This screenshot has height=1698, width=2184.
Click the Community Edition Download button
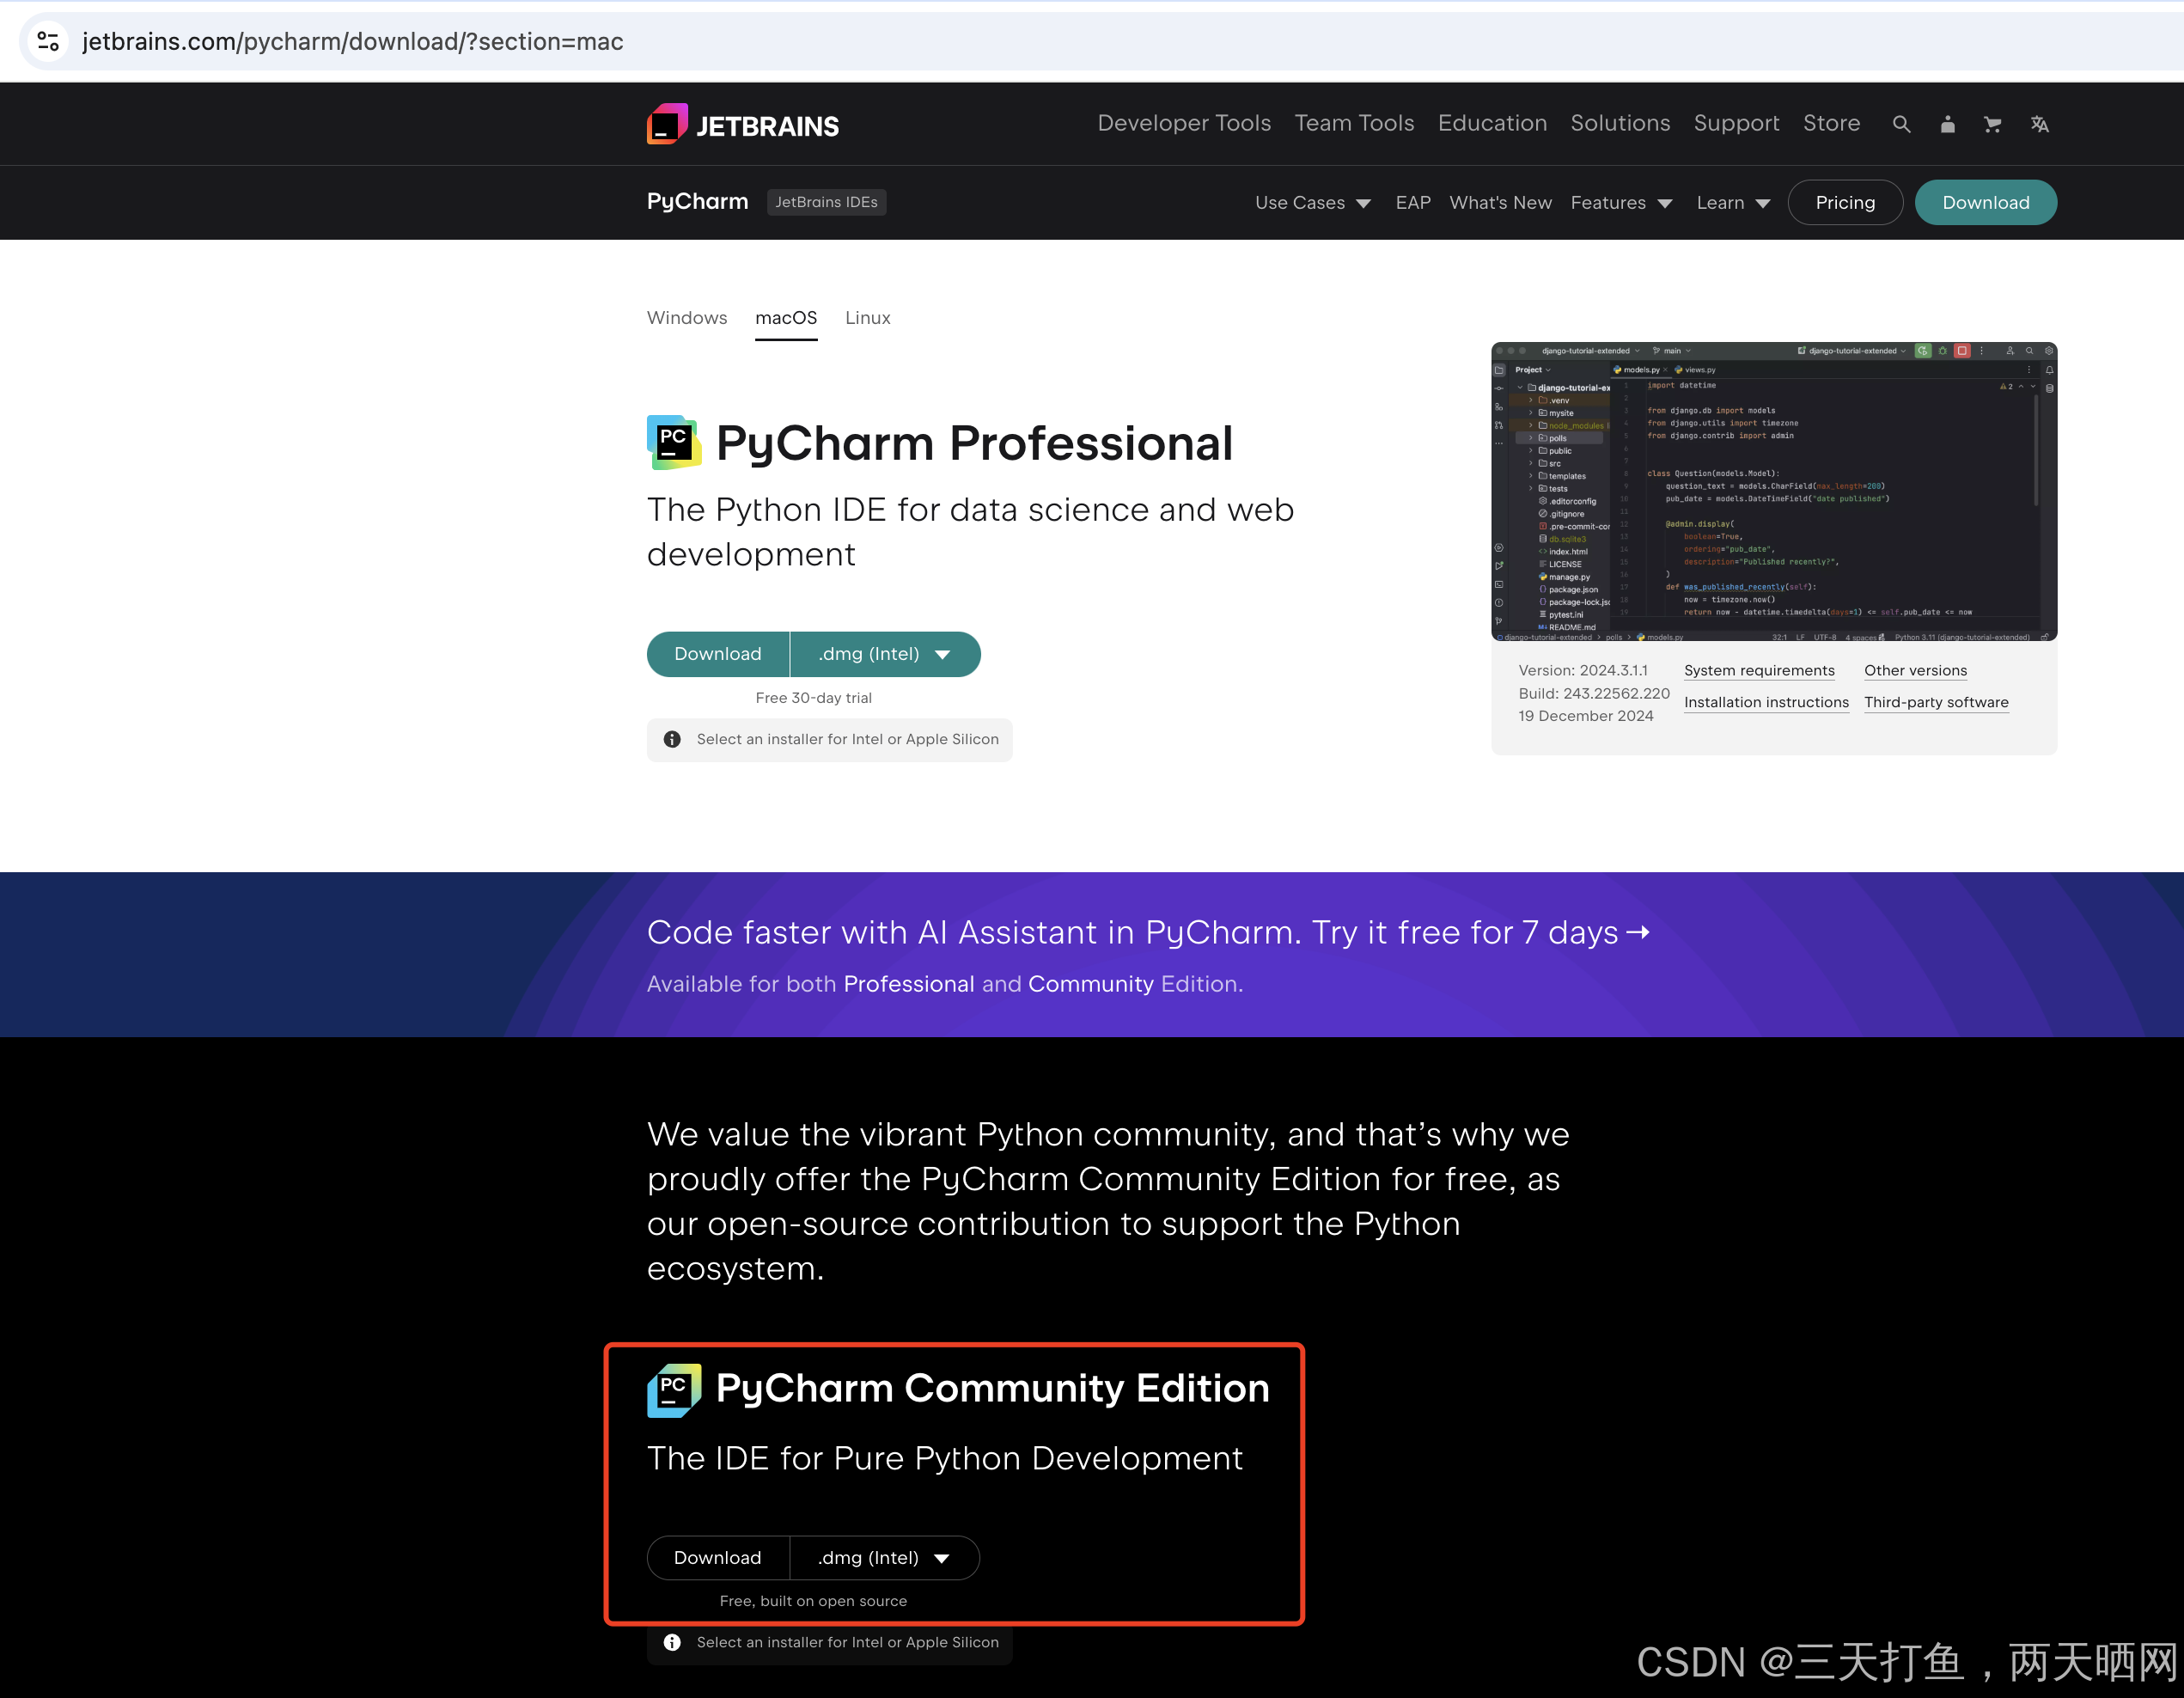[717, 1556]
